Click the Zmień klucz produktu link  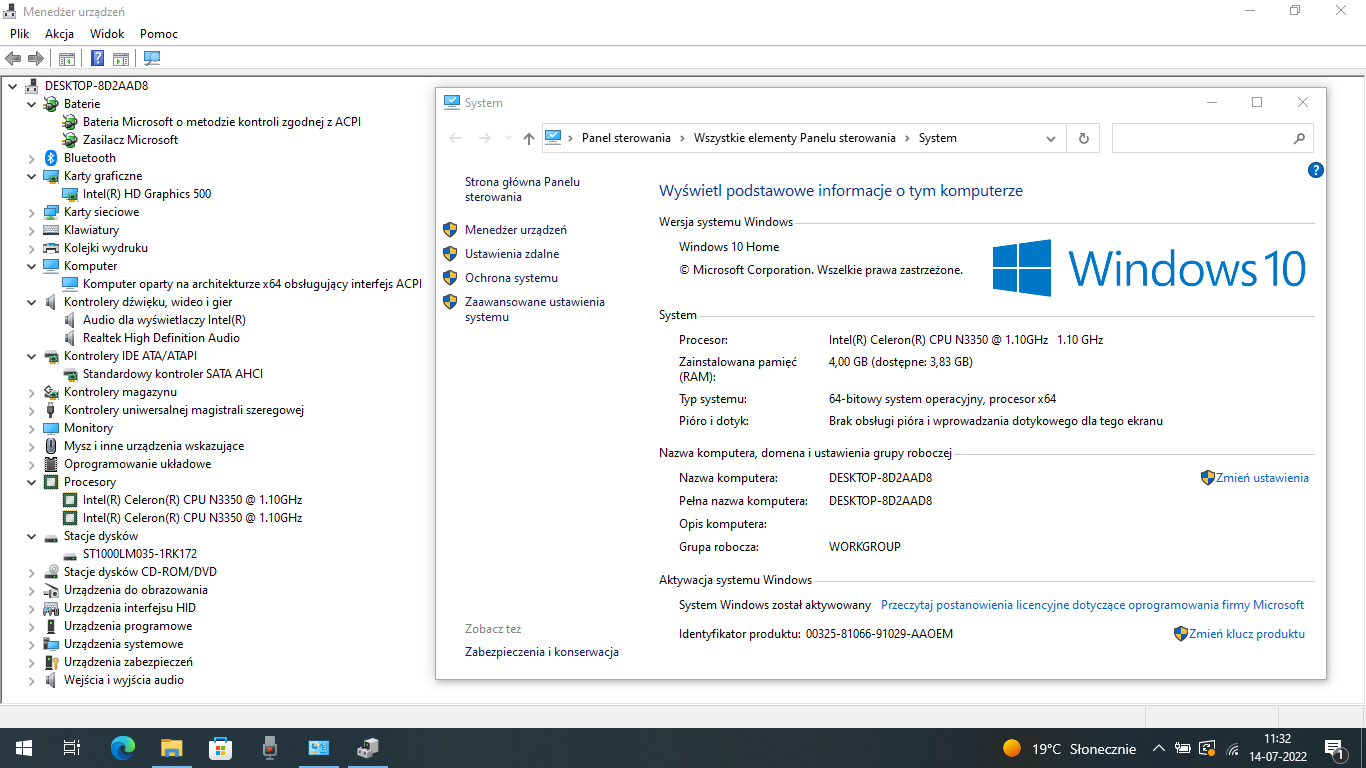pyautogui.click(x=1247, y=634)
